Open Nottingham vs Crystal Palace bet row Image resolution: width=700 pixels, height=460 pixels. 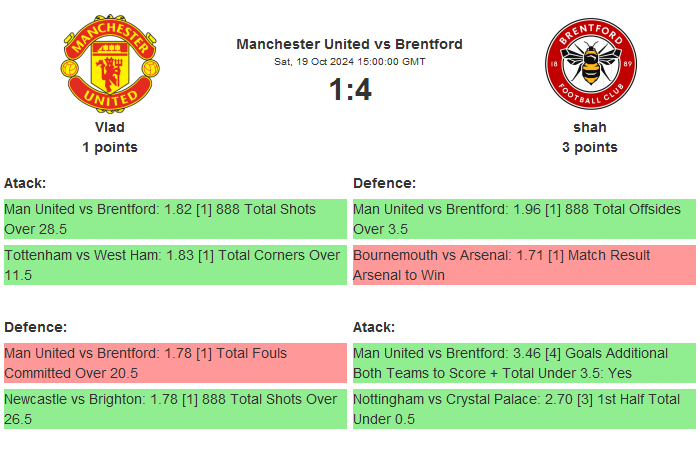point(524,409)
